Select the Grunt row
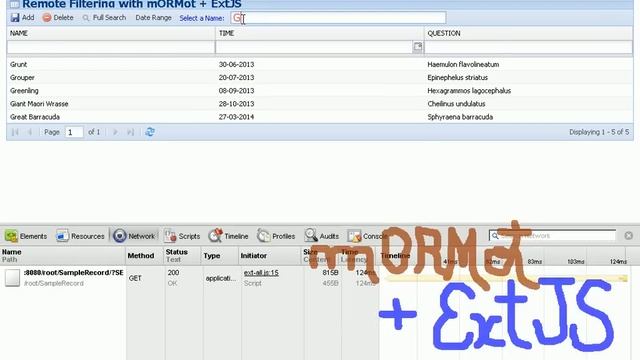 (320, 64)
